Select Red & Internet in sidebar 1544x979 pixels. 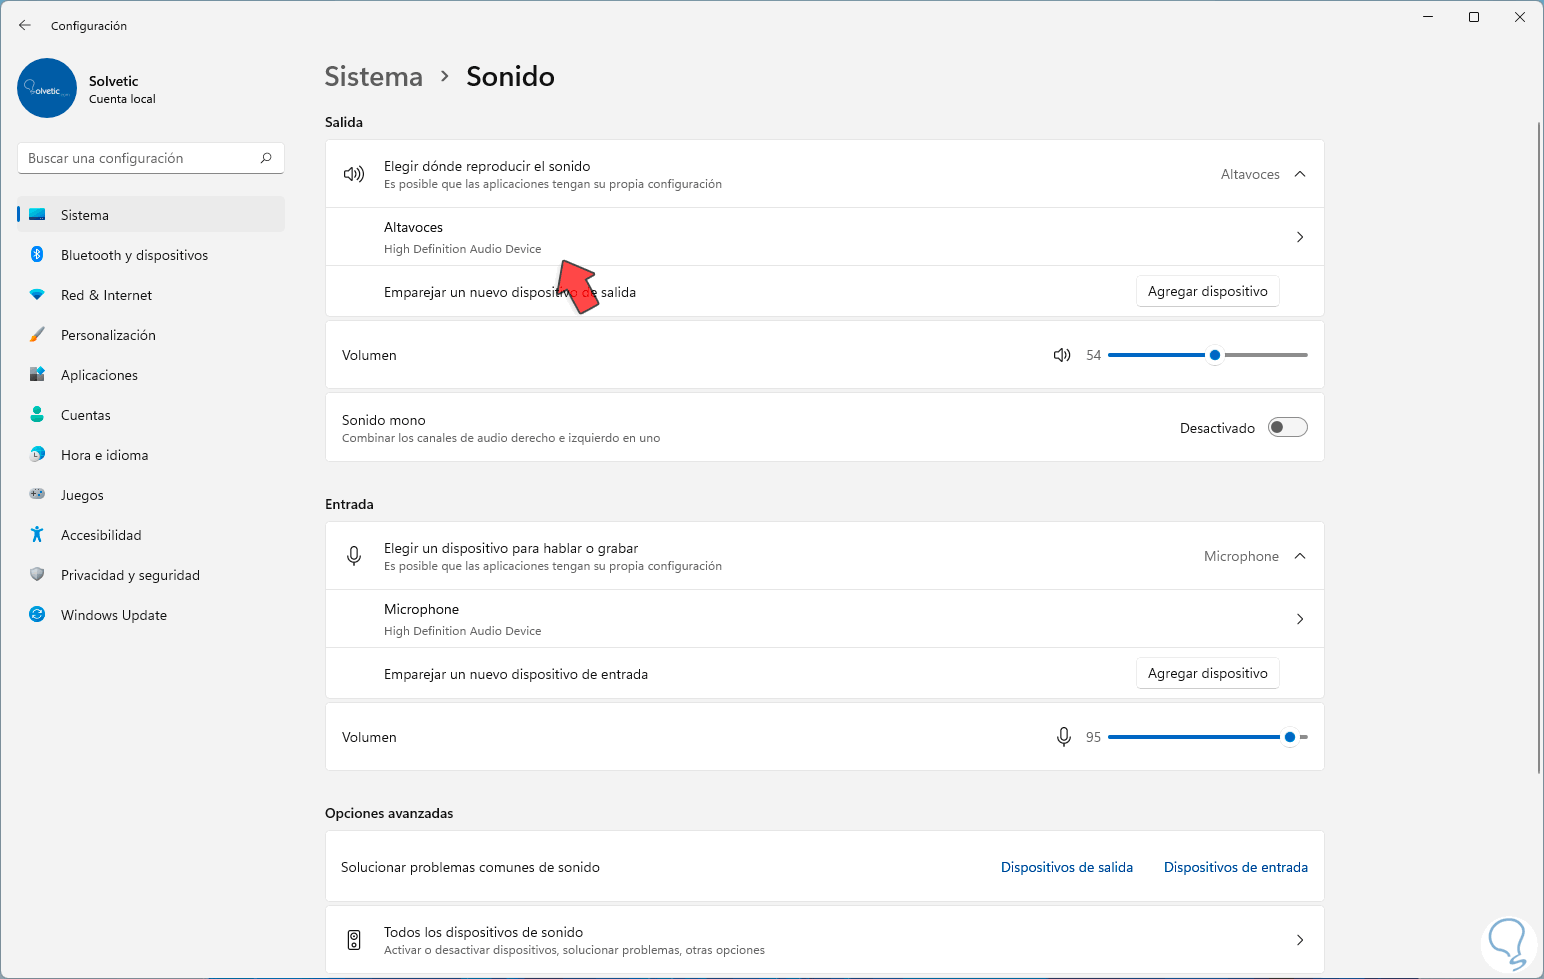(x=106, y=295)
